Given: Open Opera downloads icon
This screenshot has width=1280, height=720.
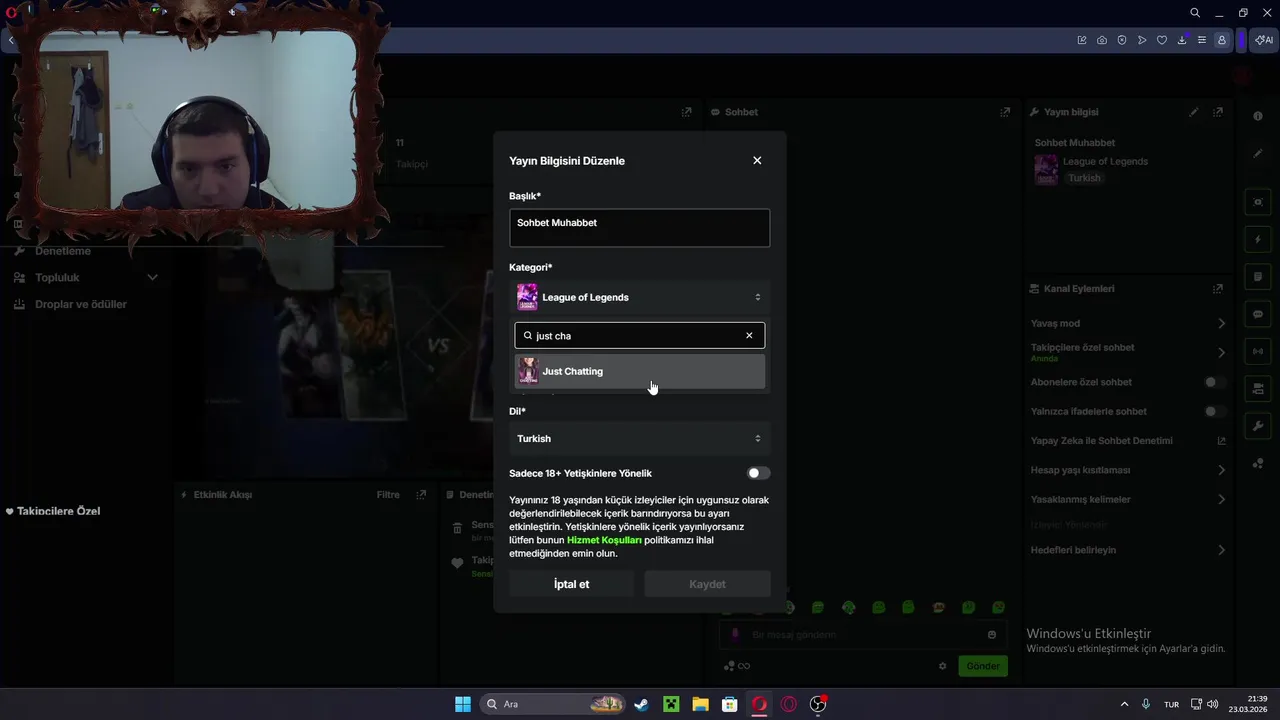Looking at the screenshot, I should click(x=1183, y=40).
